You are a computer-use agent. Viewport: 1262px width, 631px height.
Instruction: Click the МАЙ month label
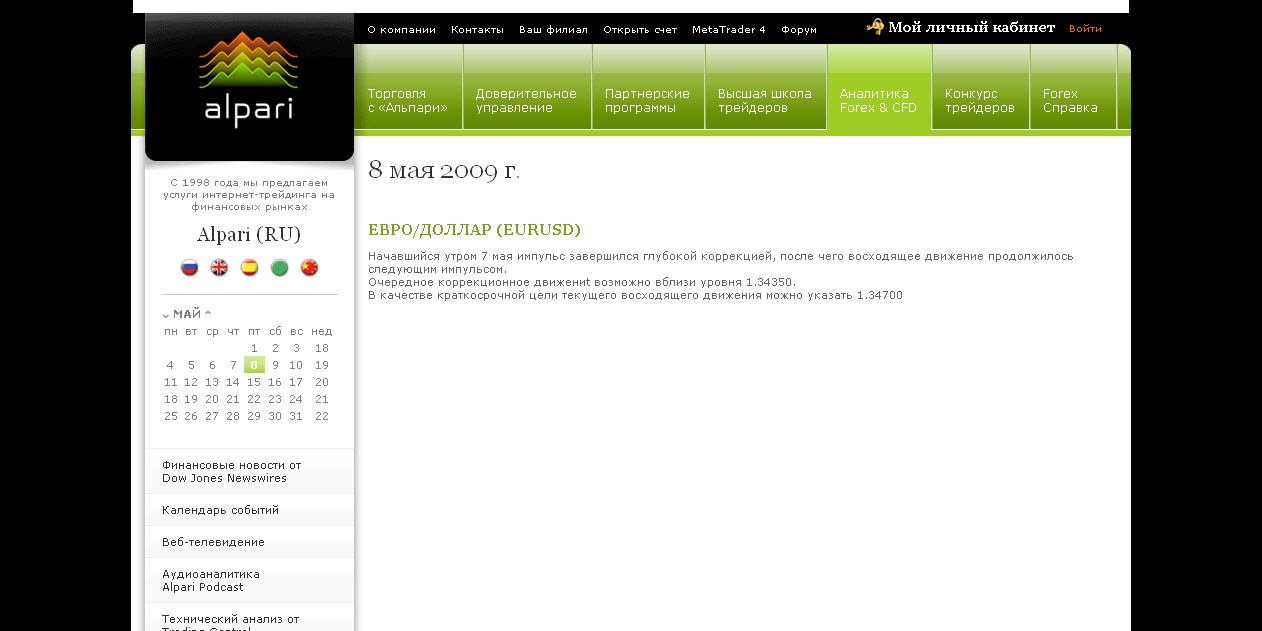[187, 314]
